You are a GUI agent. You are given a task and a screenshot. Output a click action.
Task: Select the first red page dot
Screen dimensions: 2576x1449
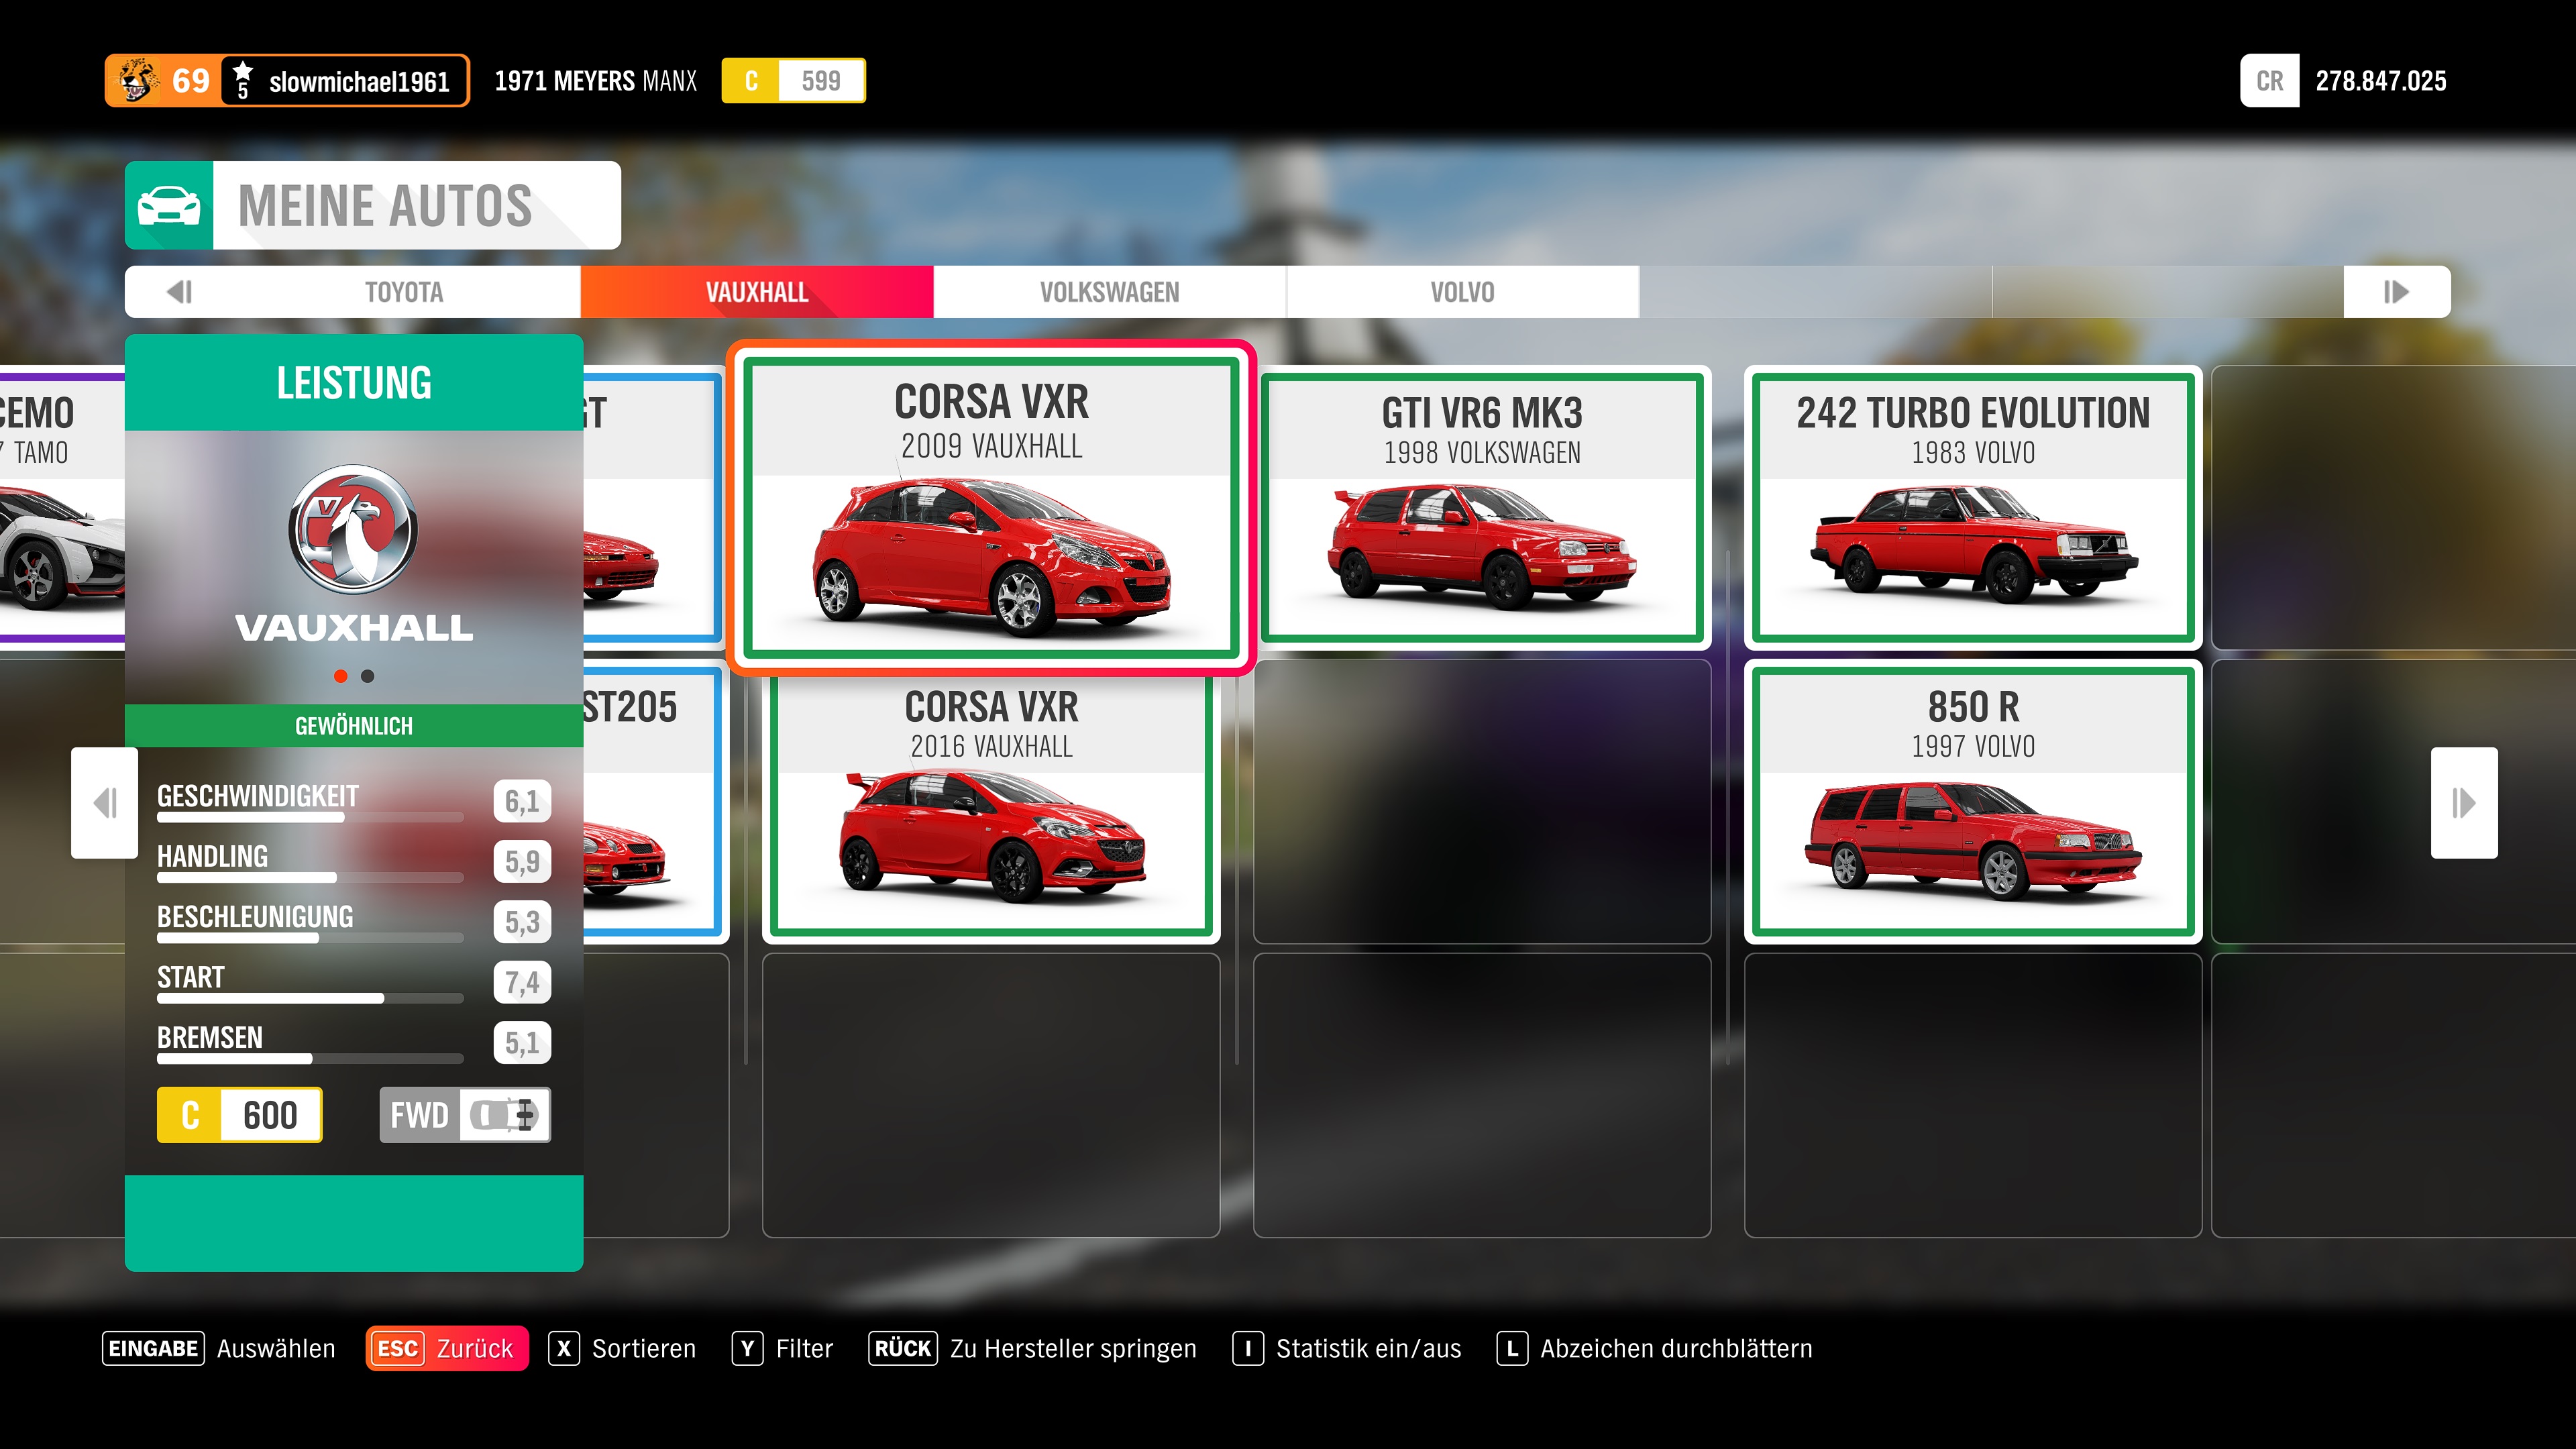point(340,676)
